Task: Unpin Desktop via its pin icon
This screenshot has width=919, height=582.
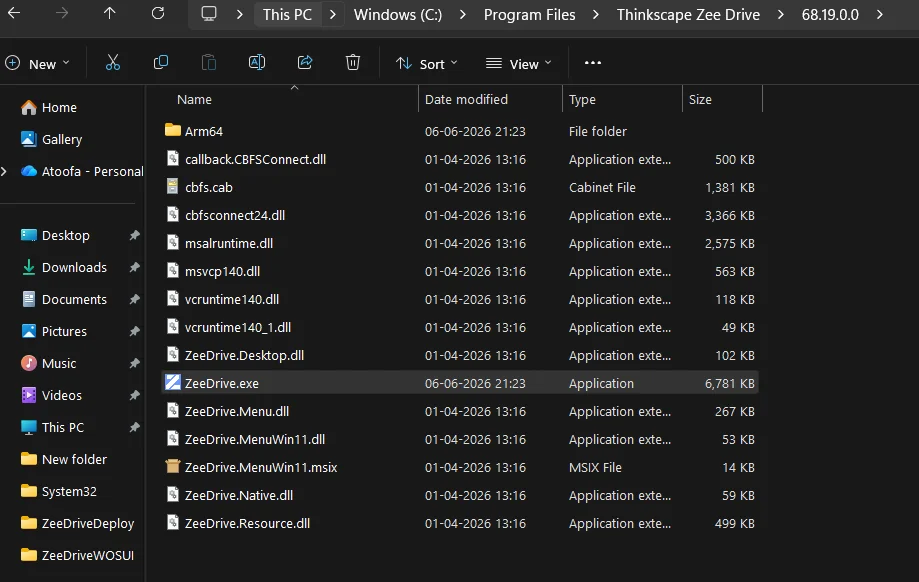Action: coord(134,235)
